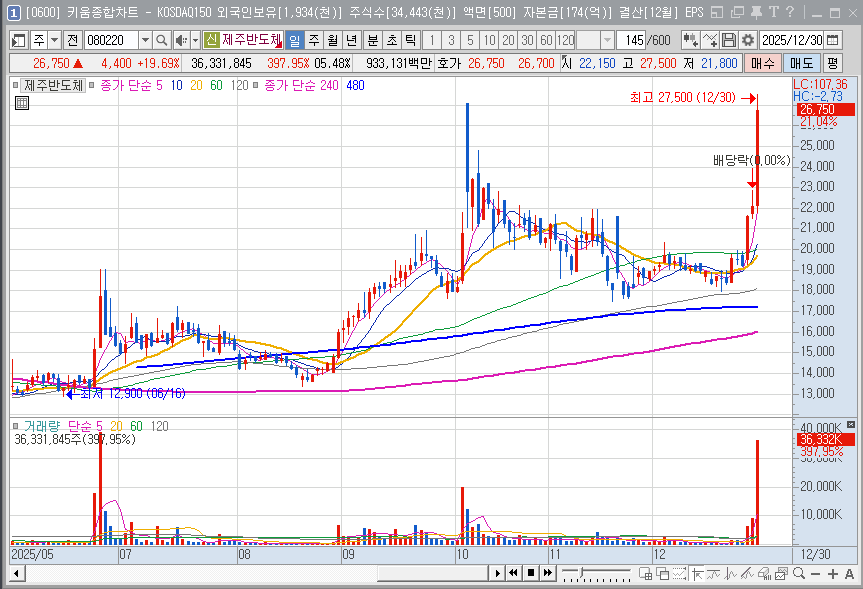Click the 매수 buy button
This screenshot has height=589, width=863.
[x=762, y=63]
